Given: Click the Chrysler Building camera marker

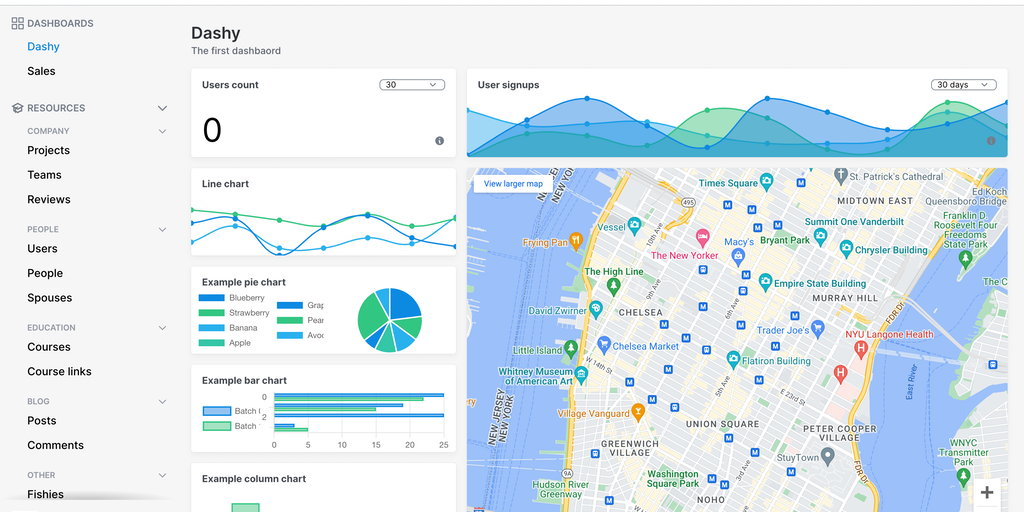Looking at the screenshot, I should point(846,249).
